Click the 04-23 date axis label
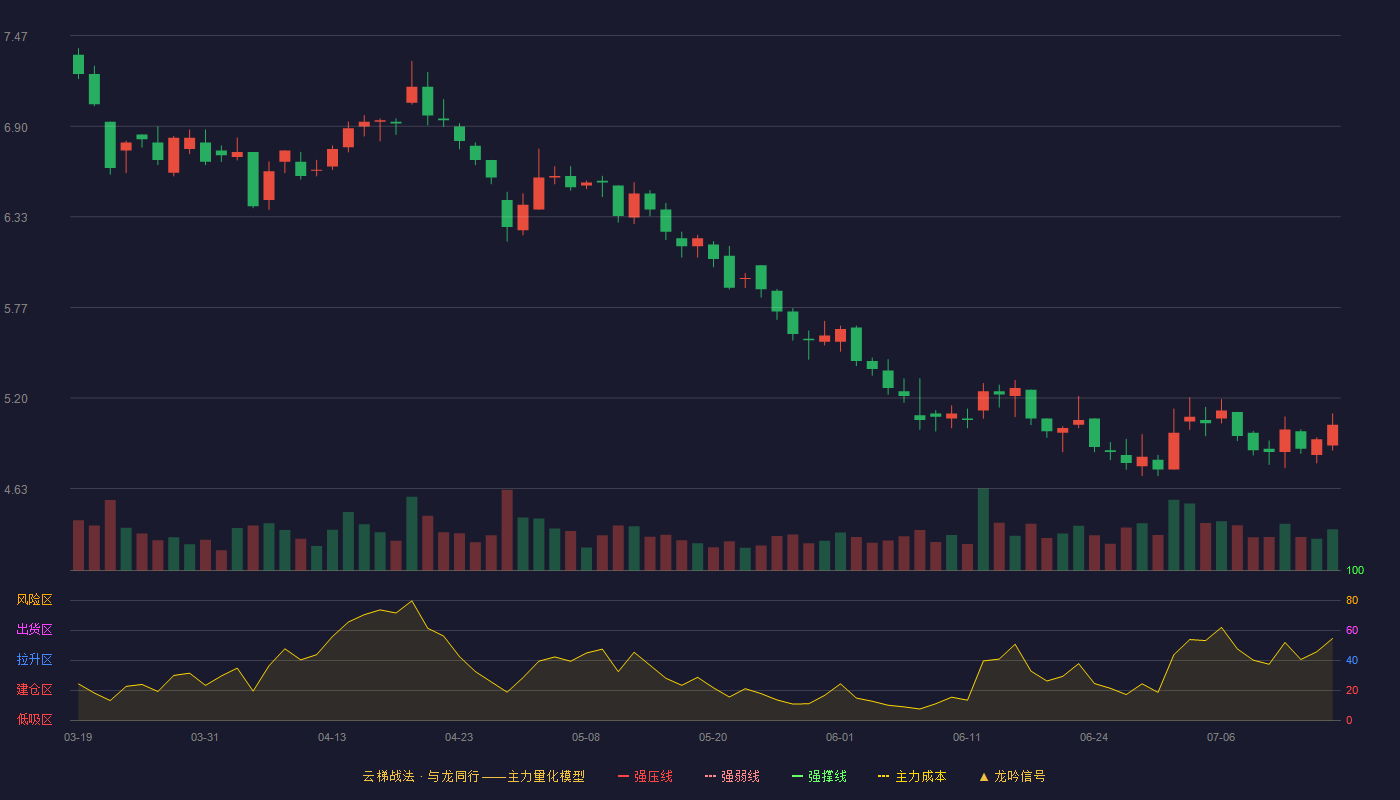Screen dimensions: 1400x800 pyautogui.click(x=459, y=737)
